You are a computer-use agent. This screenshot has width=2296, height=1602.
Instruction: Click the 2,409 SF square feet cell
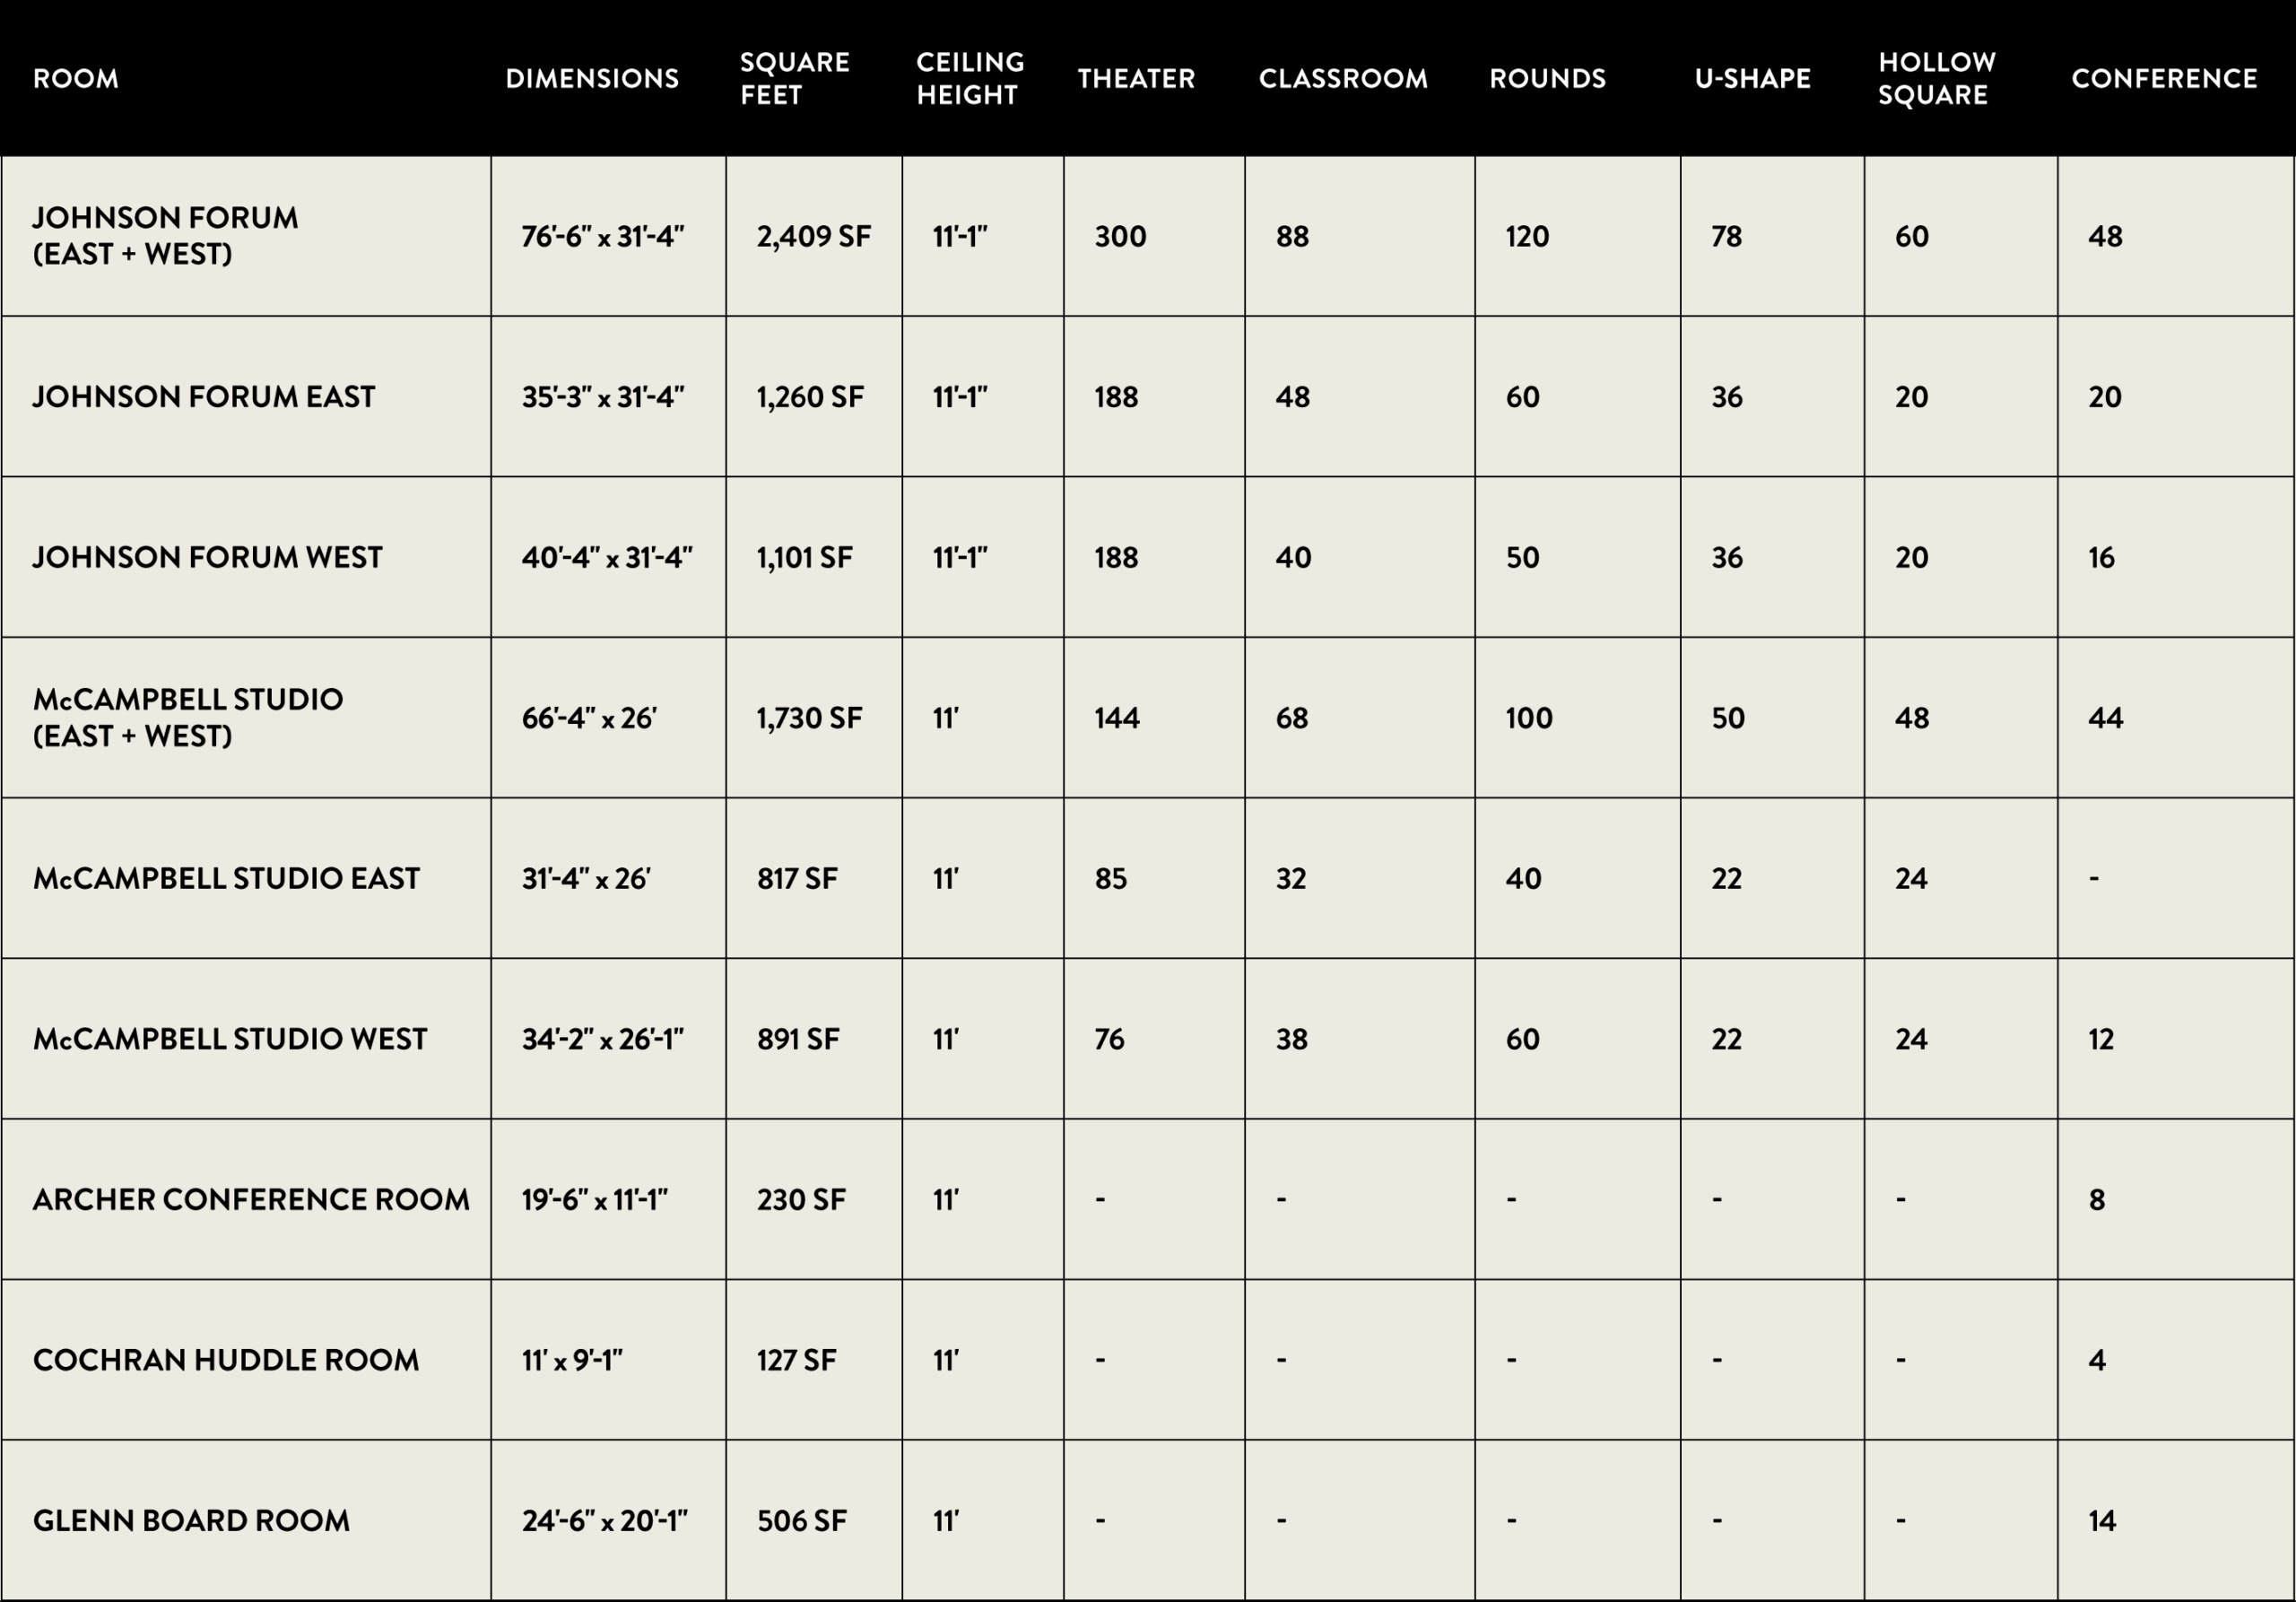coord(813,237)
